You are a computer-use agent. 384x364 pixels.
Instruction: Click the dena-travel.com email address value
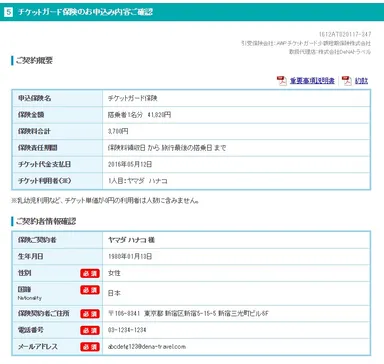pyautogui.click(x=147, y=347)
